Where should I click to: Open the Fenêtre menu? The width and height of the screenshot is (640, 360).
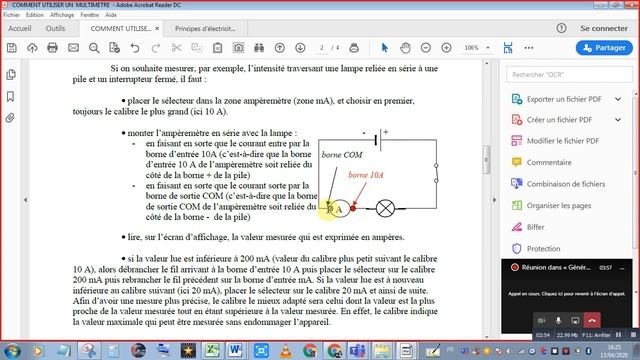point(89,15)
